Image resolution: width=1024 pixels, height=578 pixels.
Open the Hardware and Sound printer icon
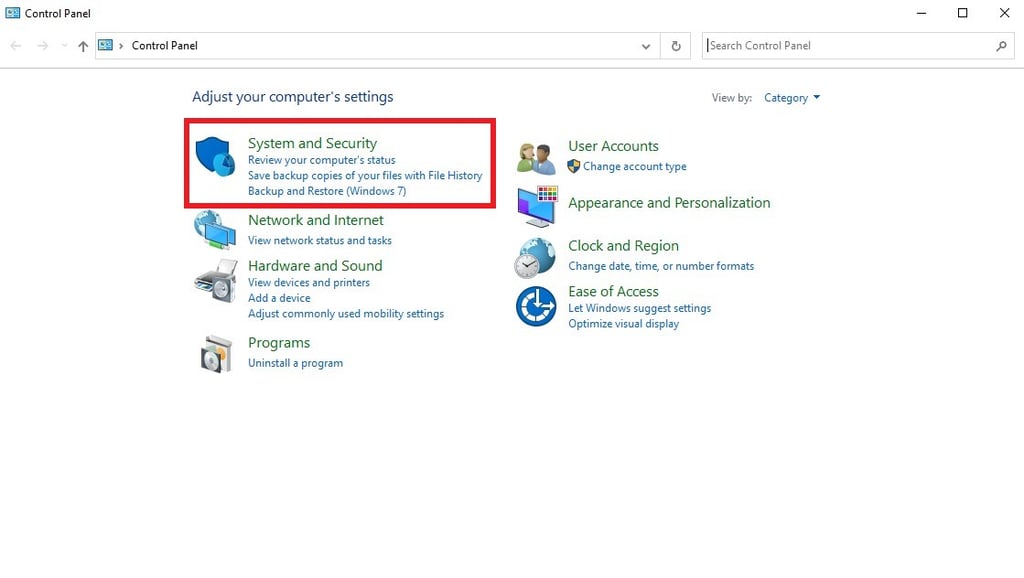(x=216, y=281)
